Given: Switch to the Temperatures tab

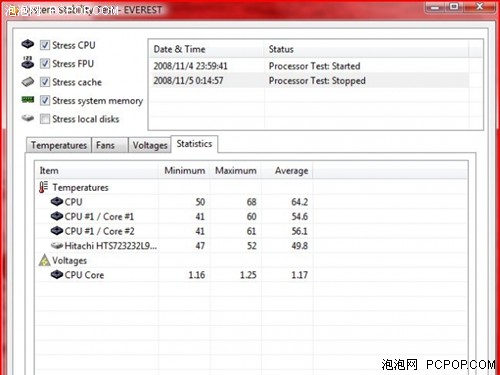Looking at the screenshot, I should tap(59, 145).
